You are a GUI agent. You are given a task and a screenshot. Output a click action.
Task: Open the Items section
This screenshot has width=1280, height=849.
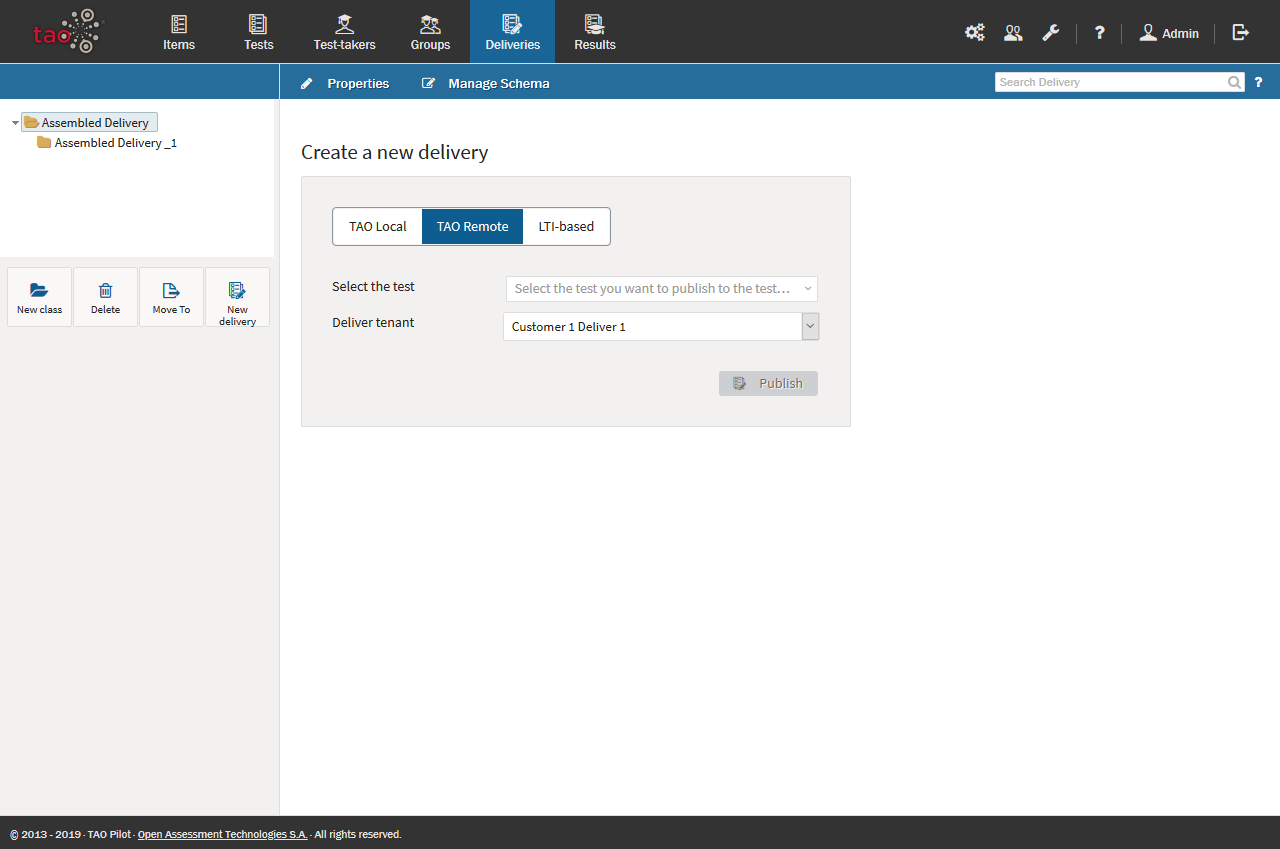coord(179,32)
